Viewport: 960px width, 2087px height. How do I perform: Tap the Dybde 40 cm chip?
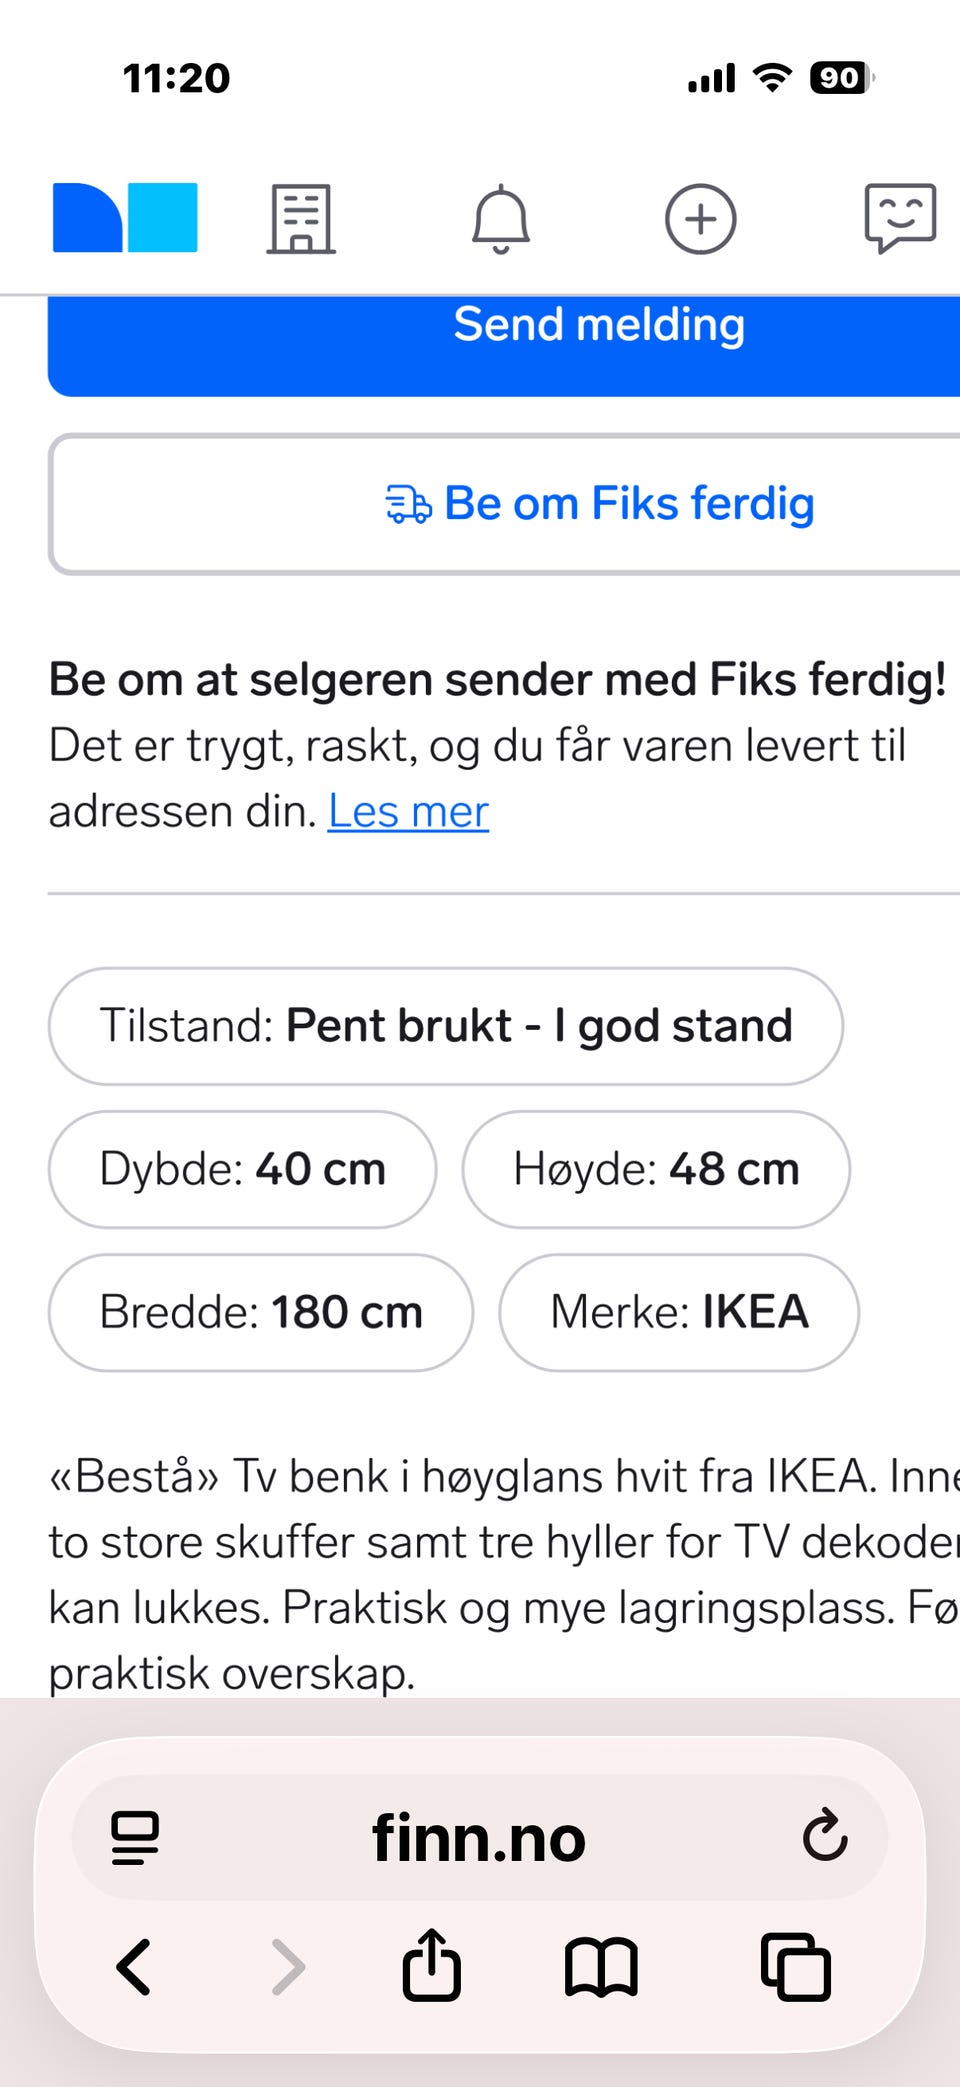242,1169
